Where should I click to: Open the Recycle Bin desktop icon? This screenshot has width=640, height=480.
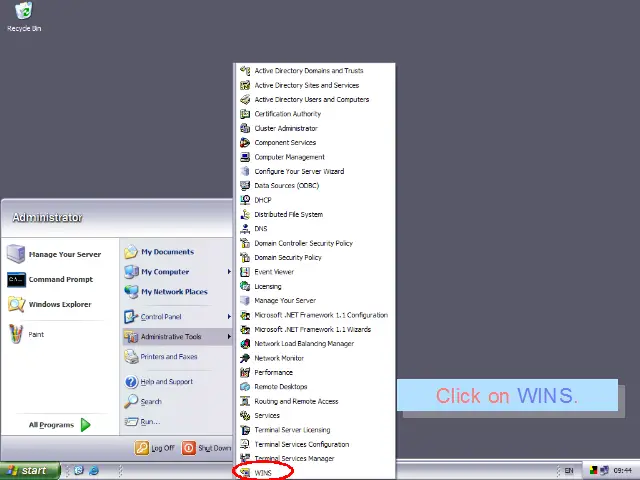(24, 17)
